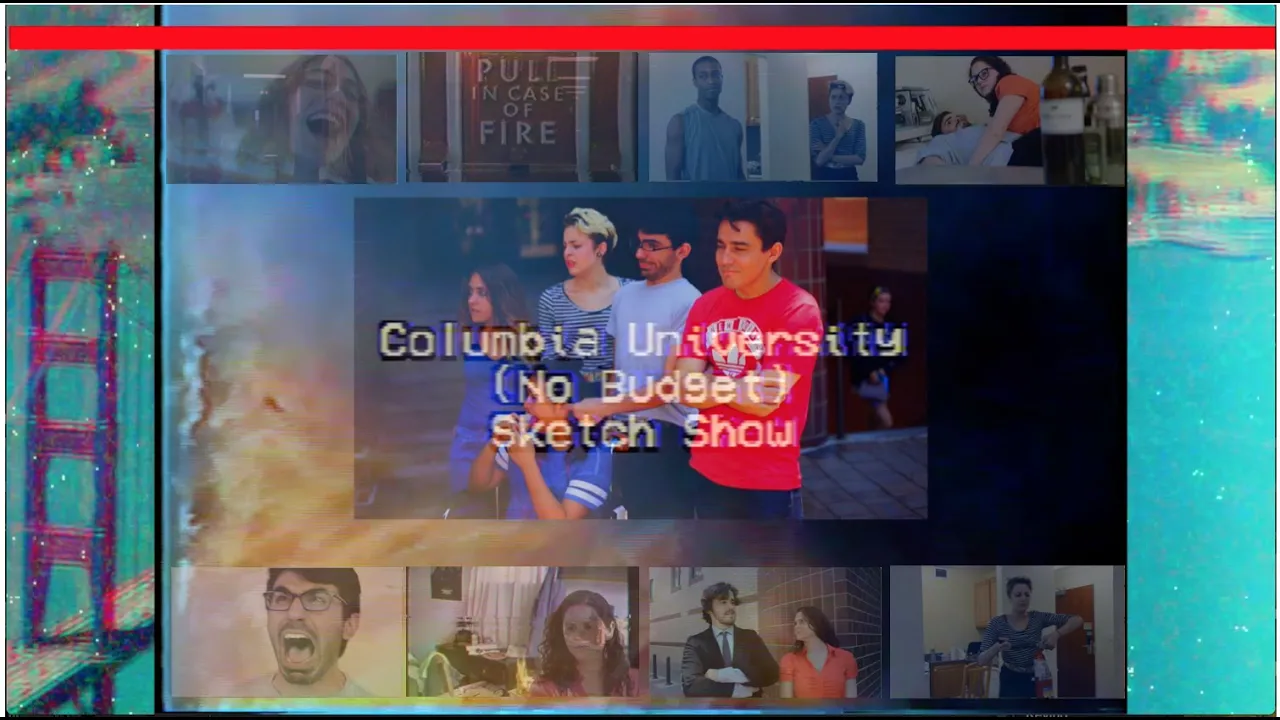1280x720 pixels.
Task: Click the central group photo
Action: coord(640,358)
